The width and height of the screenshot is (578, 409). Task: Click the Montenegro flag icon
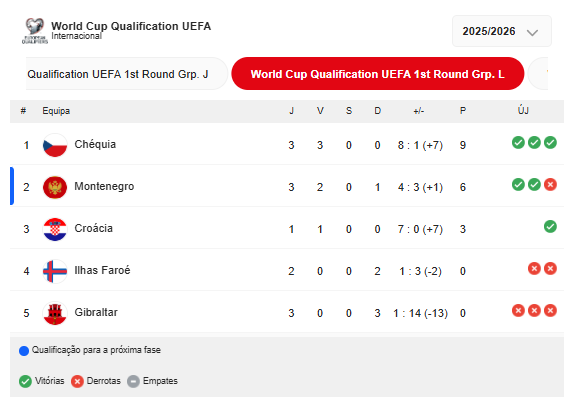click(55, 187)
